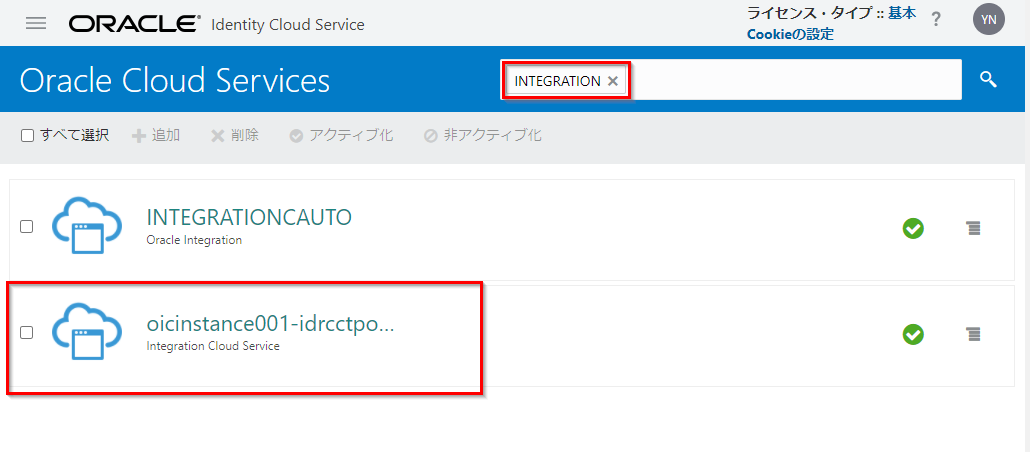
Task: Open the Cookieの設定 link
Action: (x=790, y=34)
